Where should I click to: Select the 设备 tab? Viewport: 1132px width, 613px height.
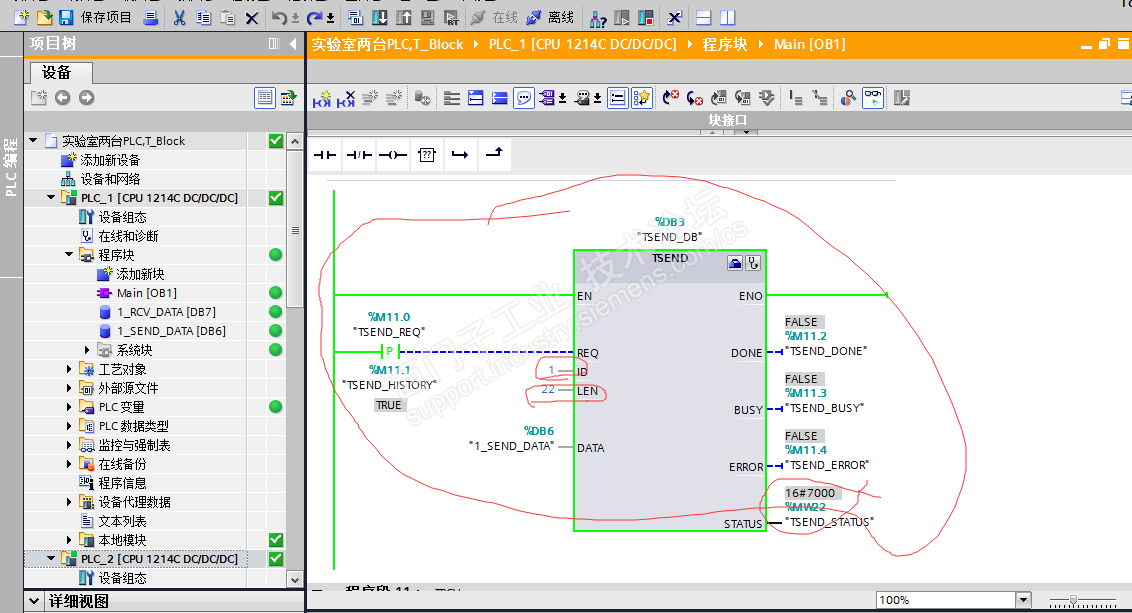[57, 72]
